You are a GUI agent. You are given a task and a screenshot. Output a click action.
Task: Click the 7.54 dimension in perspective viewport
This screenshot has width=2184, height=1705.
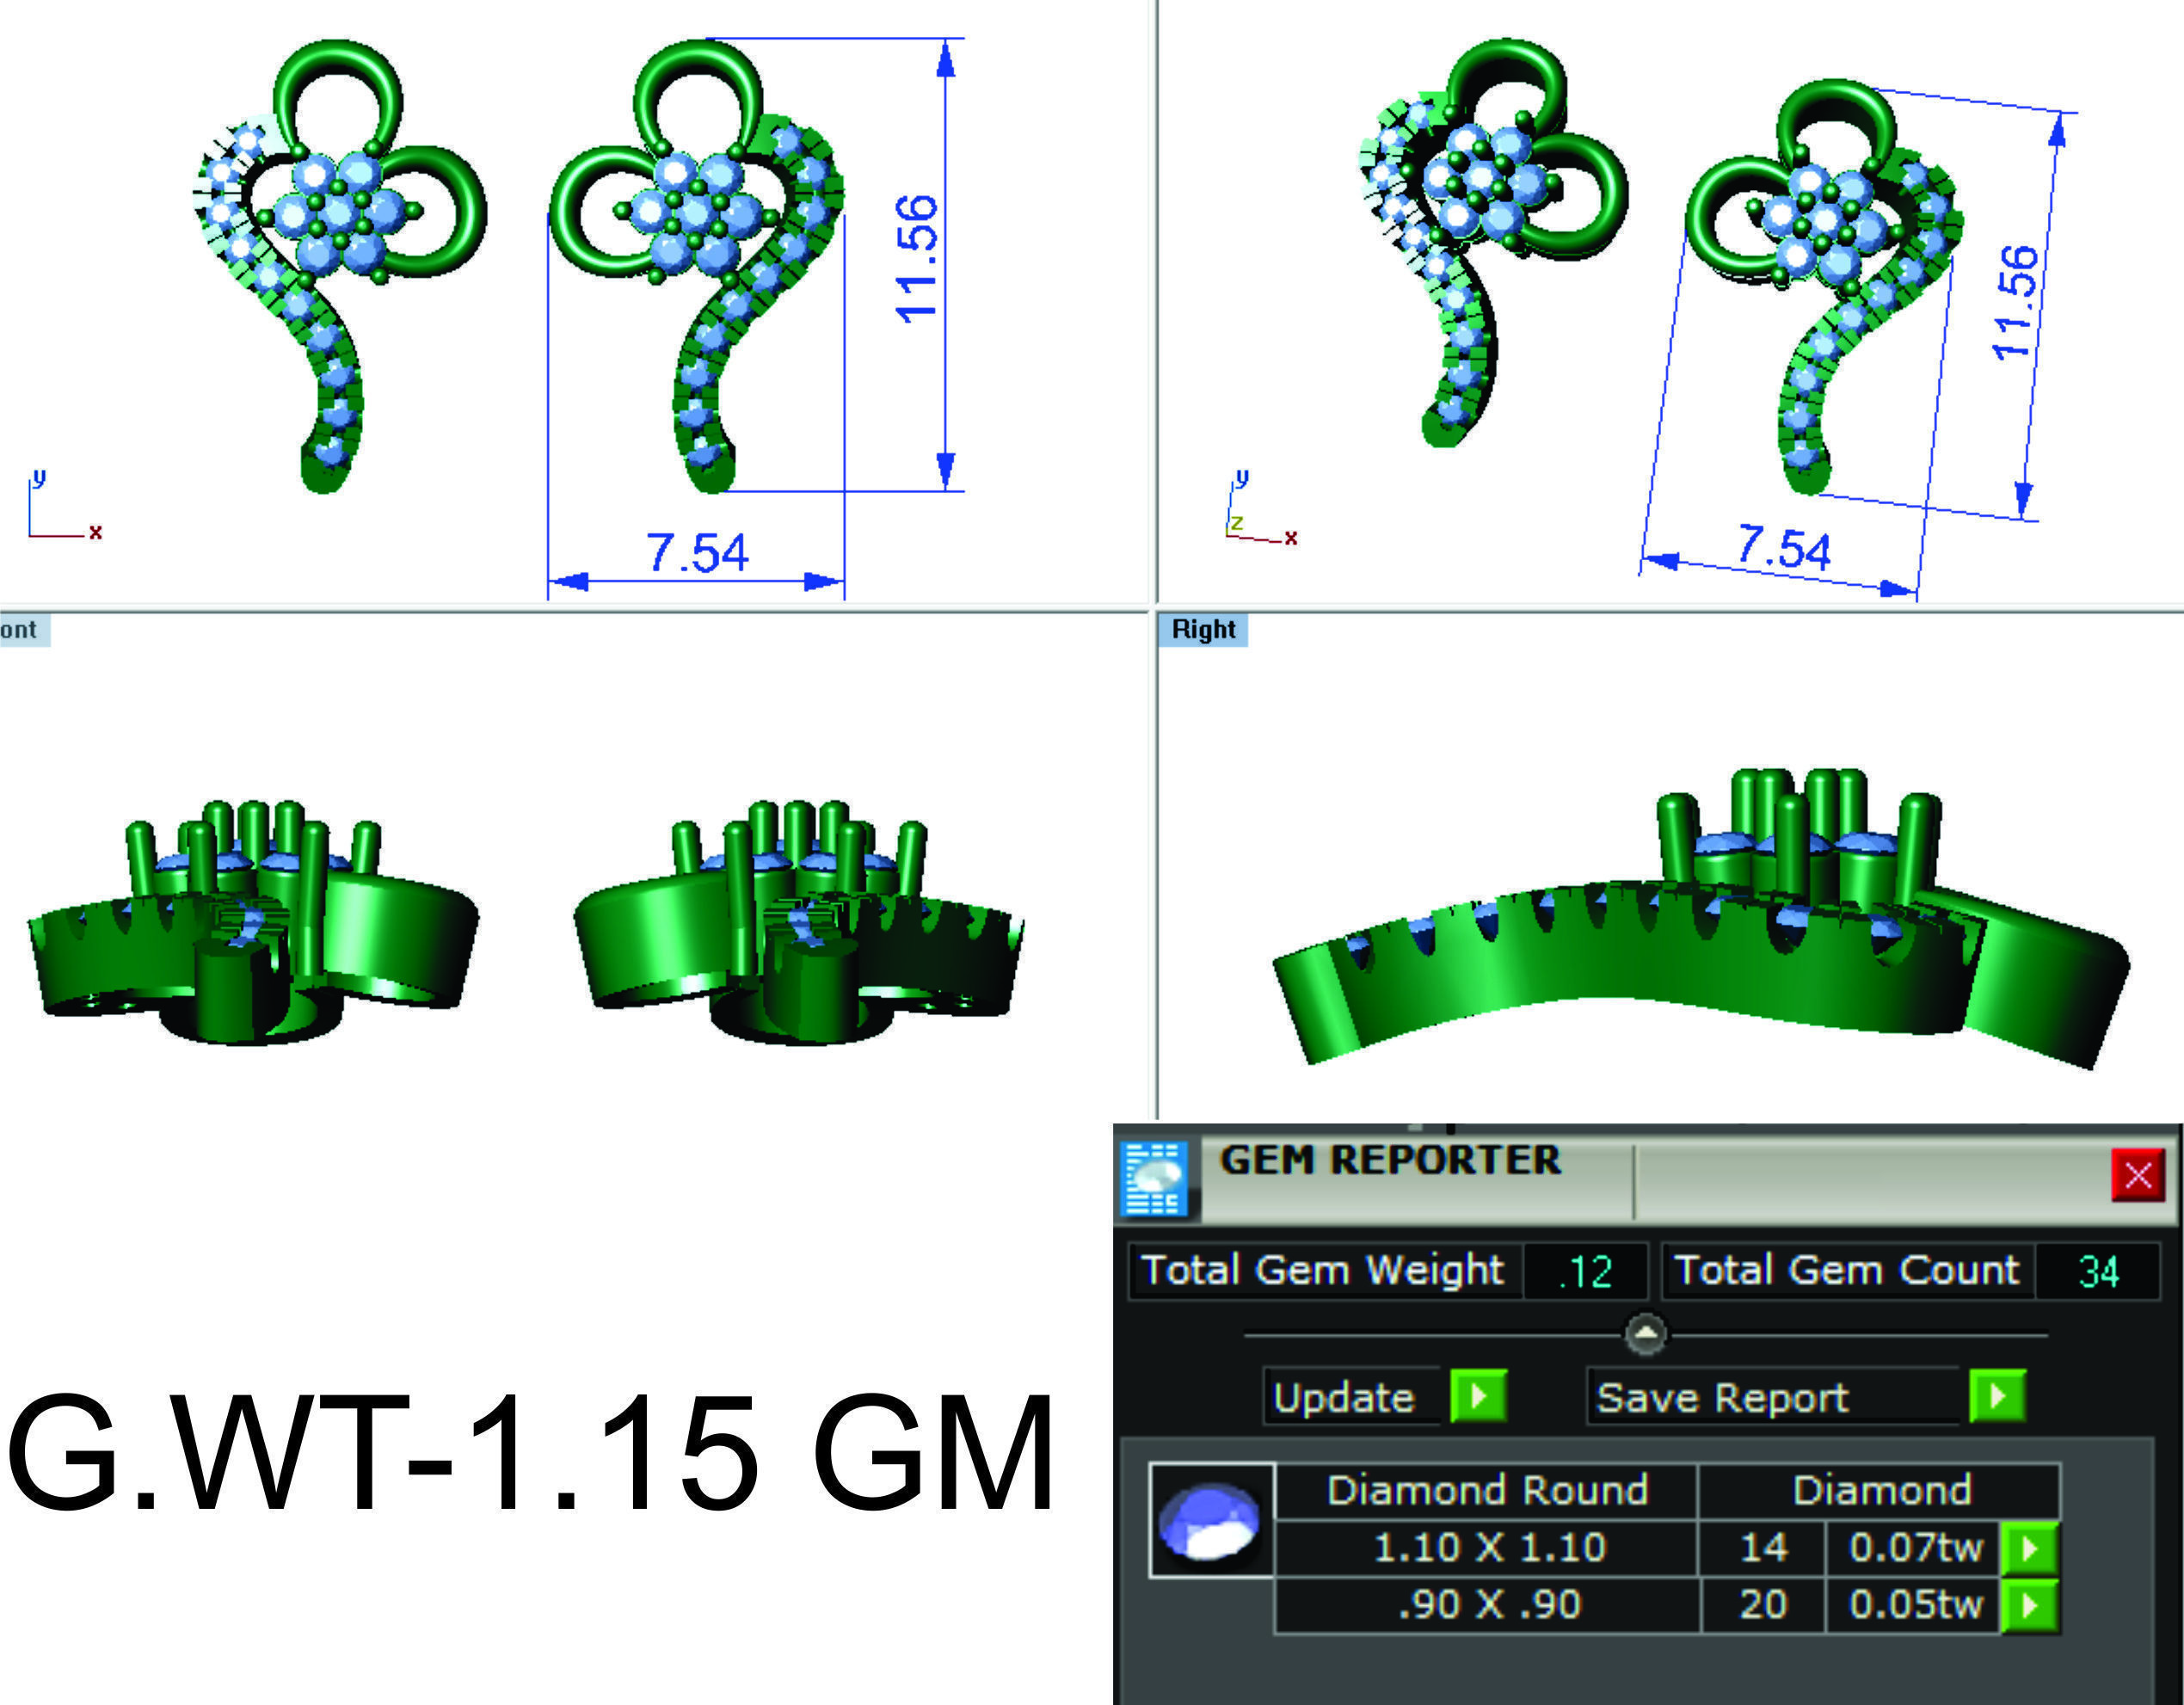pyautogui.click(x=1784, y=548)
